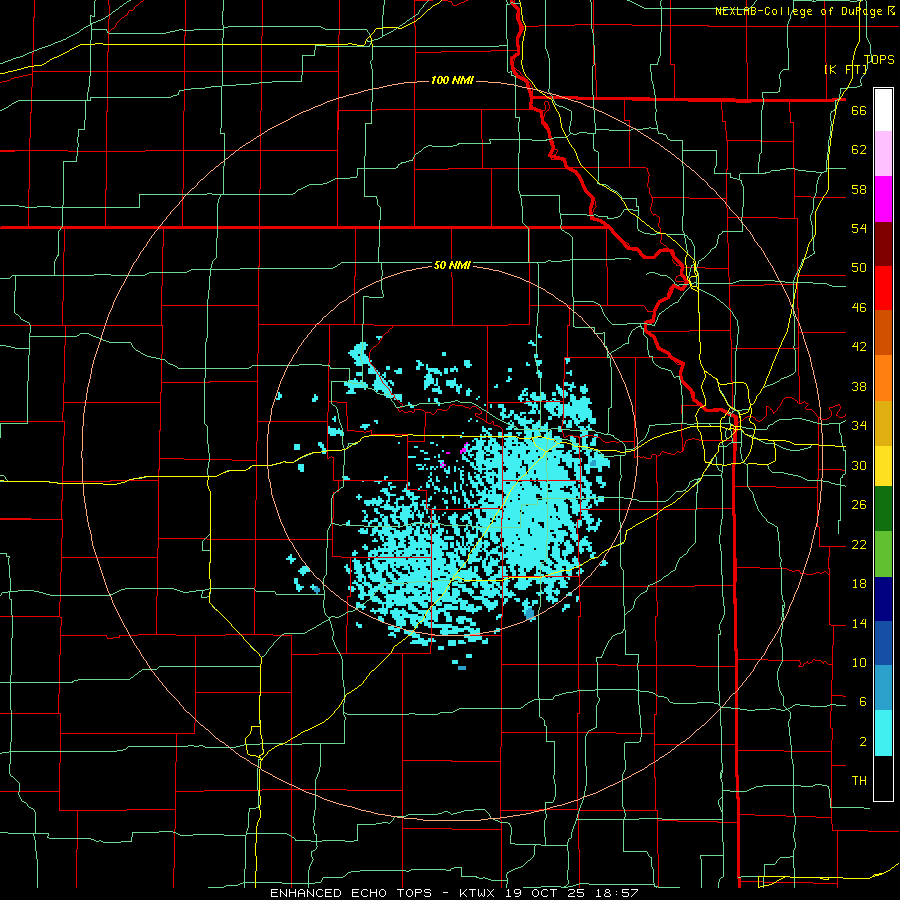The height and width of the screenshot is (900, 900).
Task: Click the navy 14-18 kft legend swatch
Action: [x=883, y=599]
